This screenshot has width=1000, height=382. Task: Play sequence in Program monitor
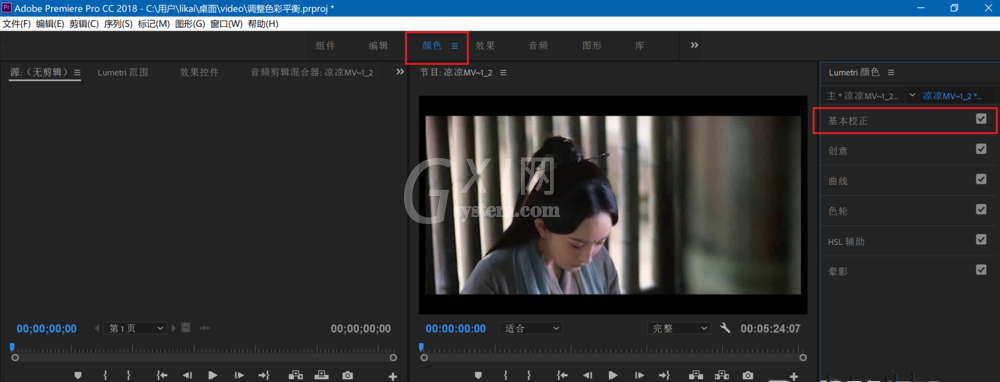click(x=614, y=376)
